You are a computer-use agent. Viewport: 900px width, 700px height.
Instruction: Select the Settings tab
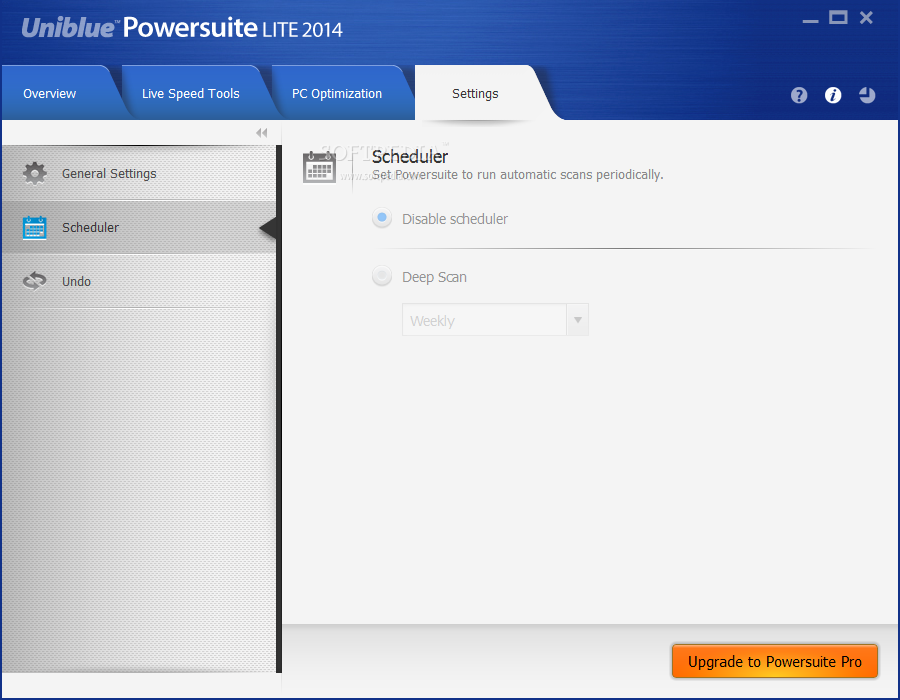click(475, 94)
